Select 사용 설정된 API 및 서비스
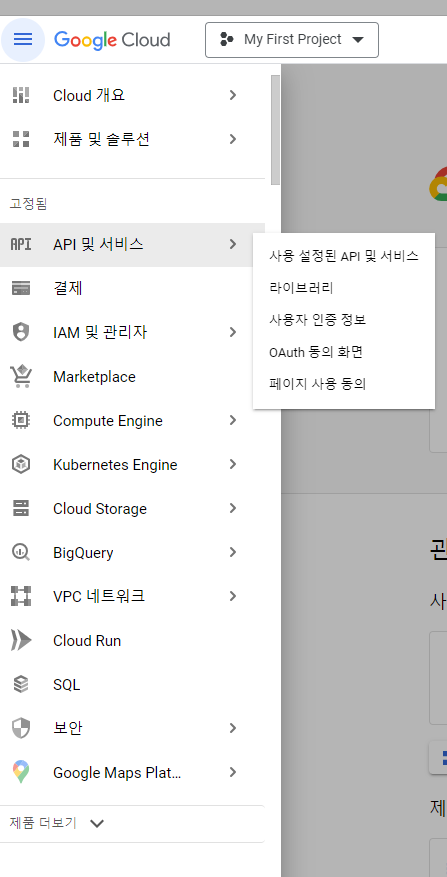 [344, 256]
